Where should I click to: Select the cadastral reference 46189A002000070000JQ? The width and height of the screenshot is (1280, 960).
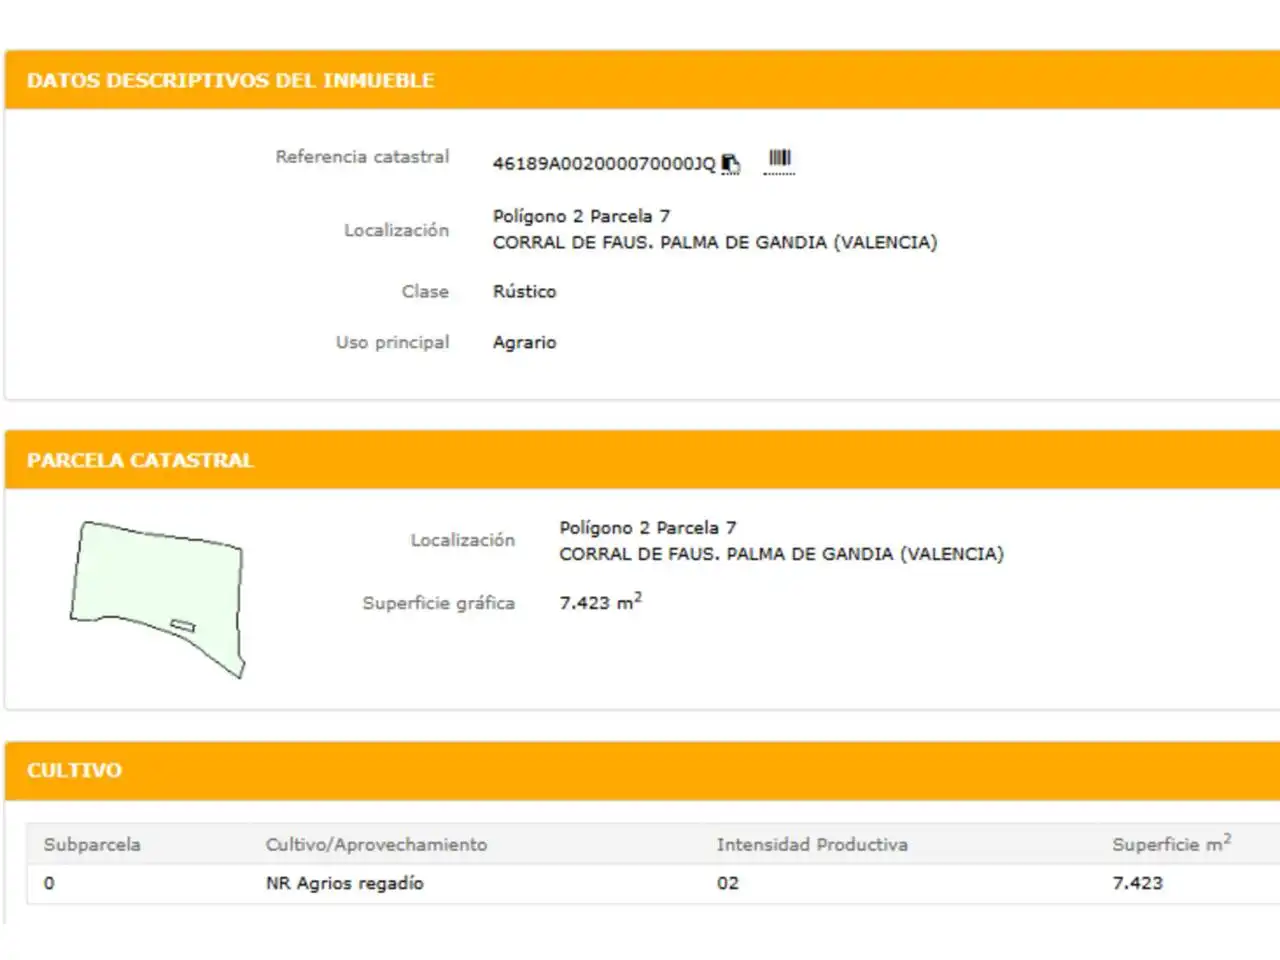click(x=604, y=163)
